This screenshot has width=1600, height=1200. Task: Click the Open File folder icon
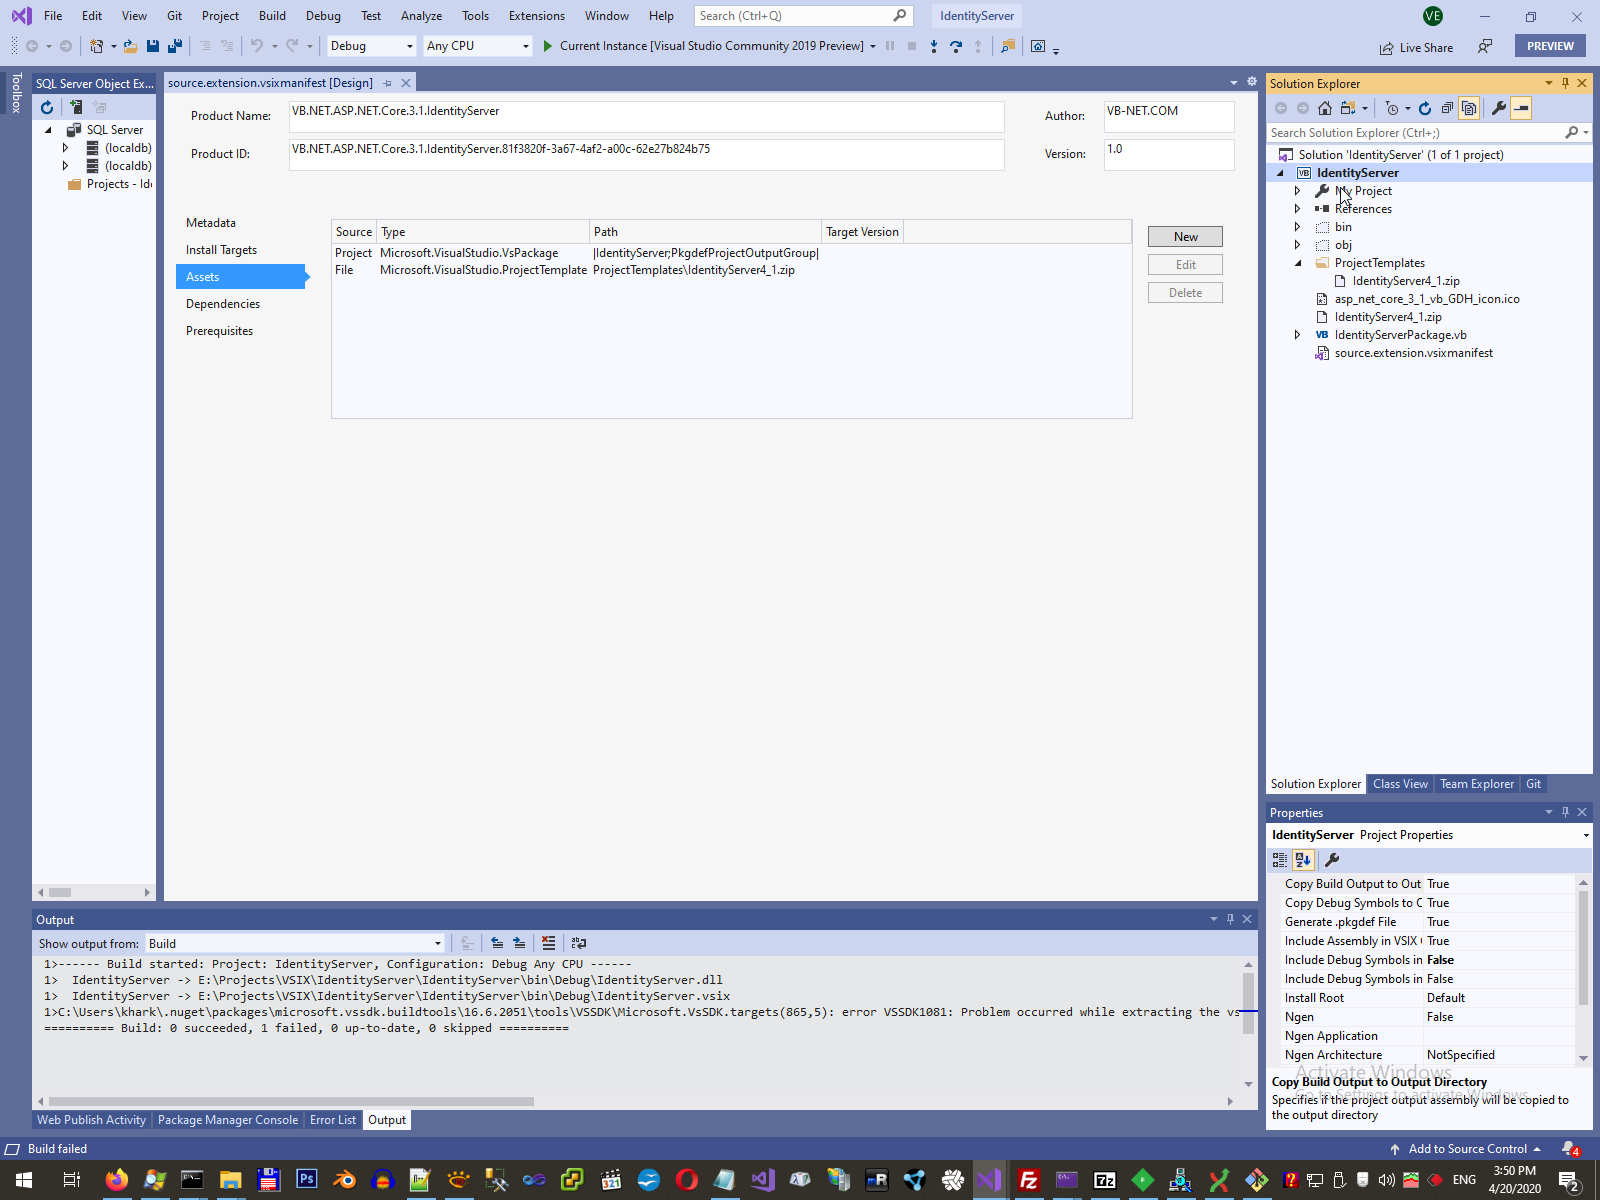click(x=131, y=46)
